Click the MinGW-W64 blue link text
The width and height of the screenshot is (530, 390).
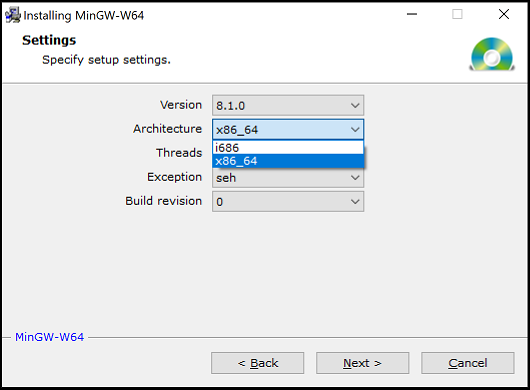click(x=49, y=337)
